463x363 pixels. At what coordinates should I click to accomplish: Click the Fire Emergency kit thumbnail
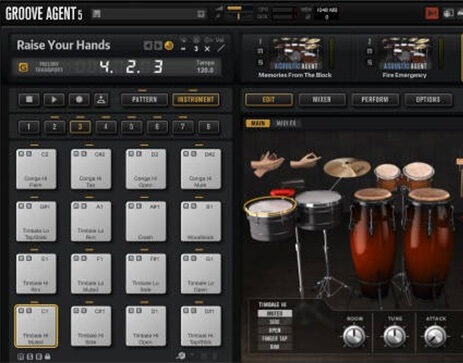point(405,53)
